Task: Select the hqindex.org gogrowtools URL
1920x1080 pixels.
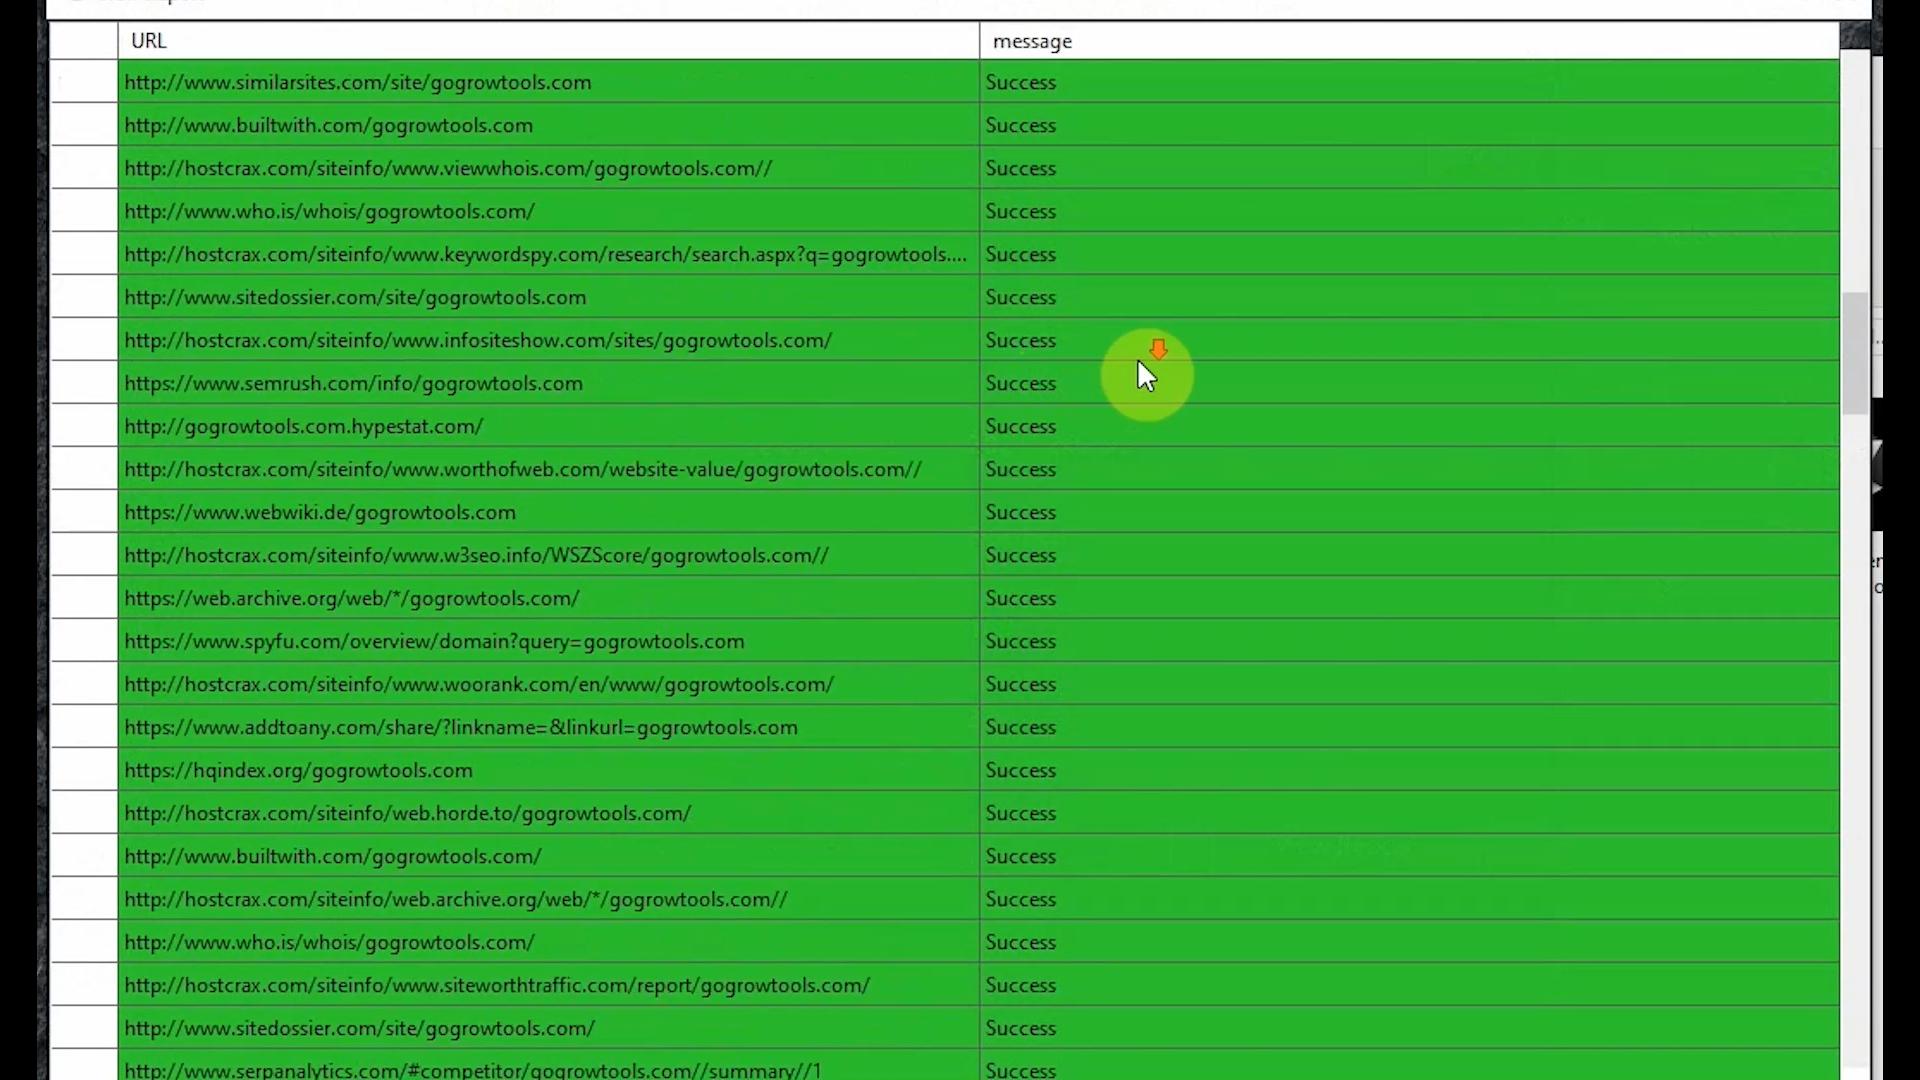Action: (298, 771)
